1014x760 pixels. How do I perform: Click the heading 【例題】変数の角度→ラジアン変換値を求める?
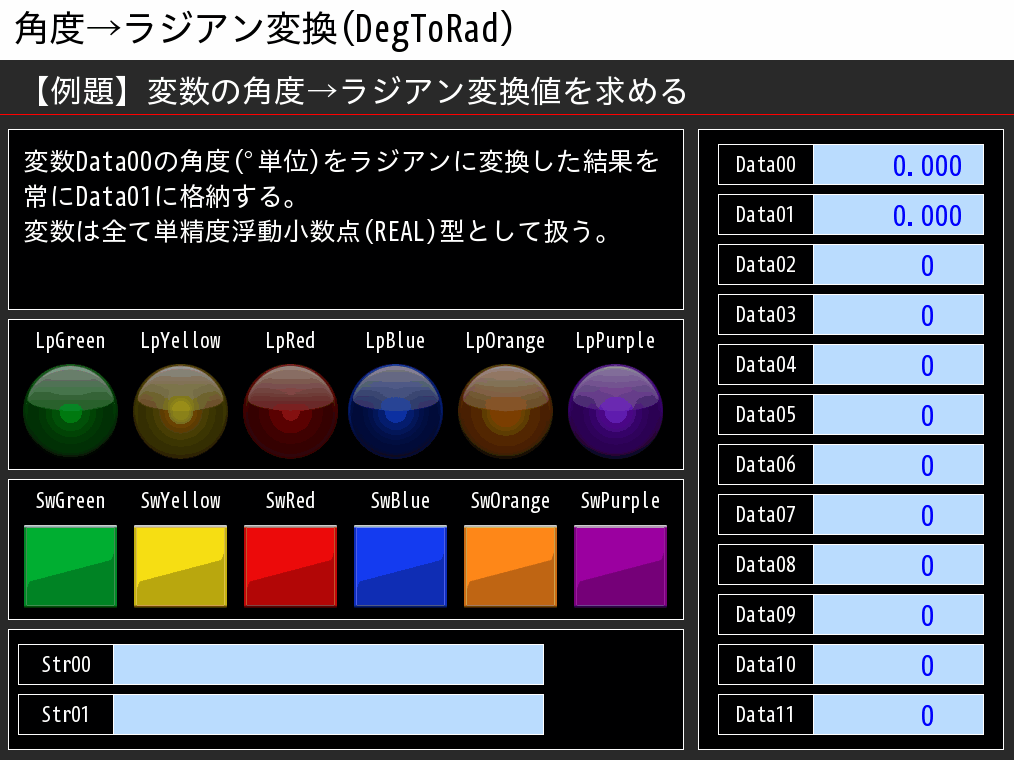[356, 91]
